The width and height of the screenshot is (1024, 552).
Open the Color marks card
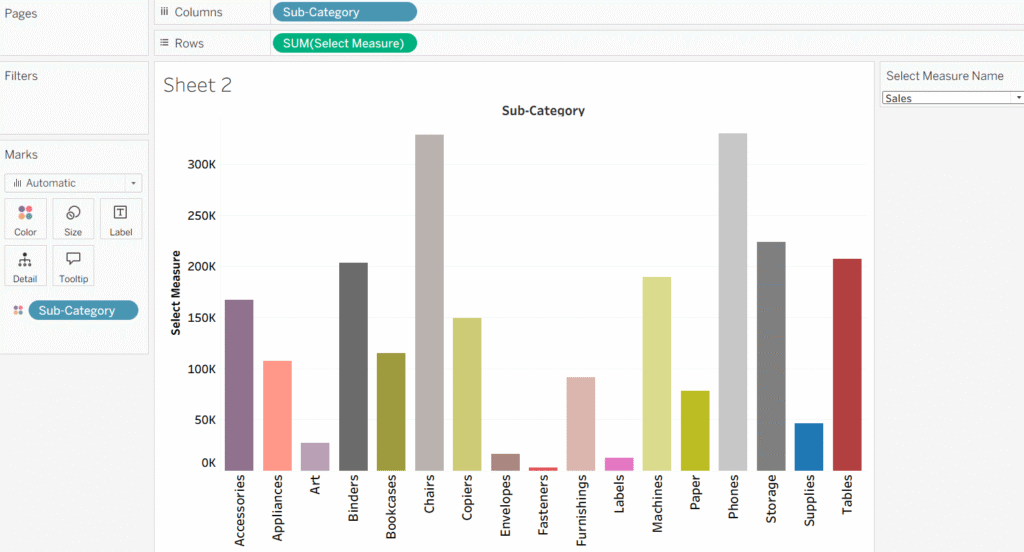click(25, 218)
